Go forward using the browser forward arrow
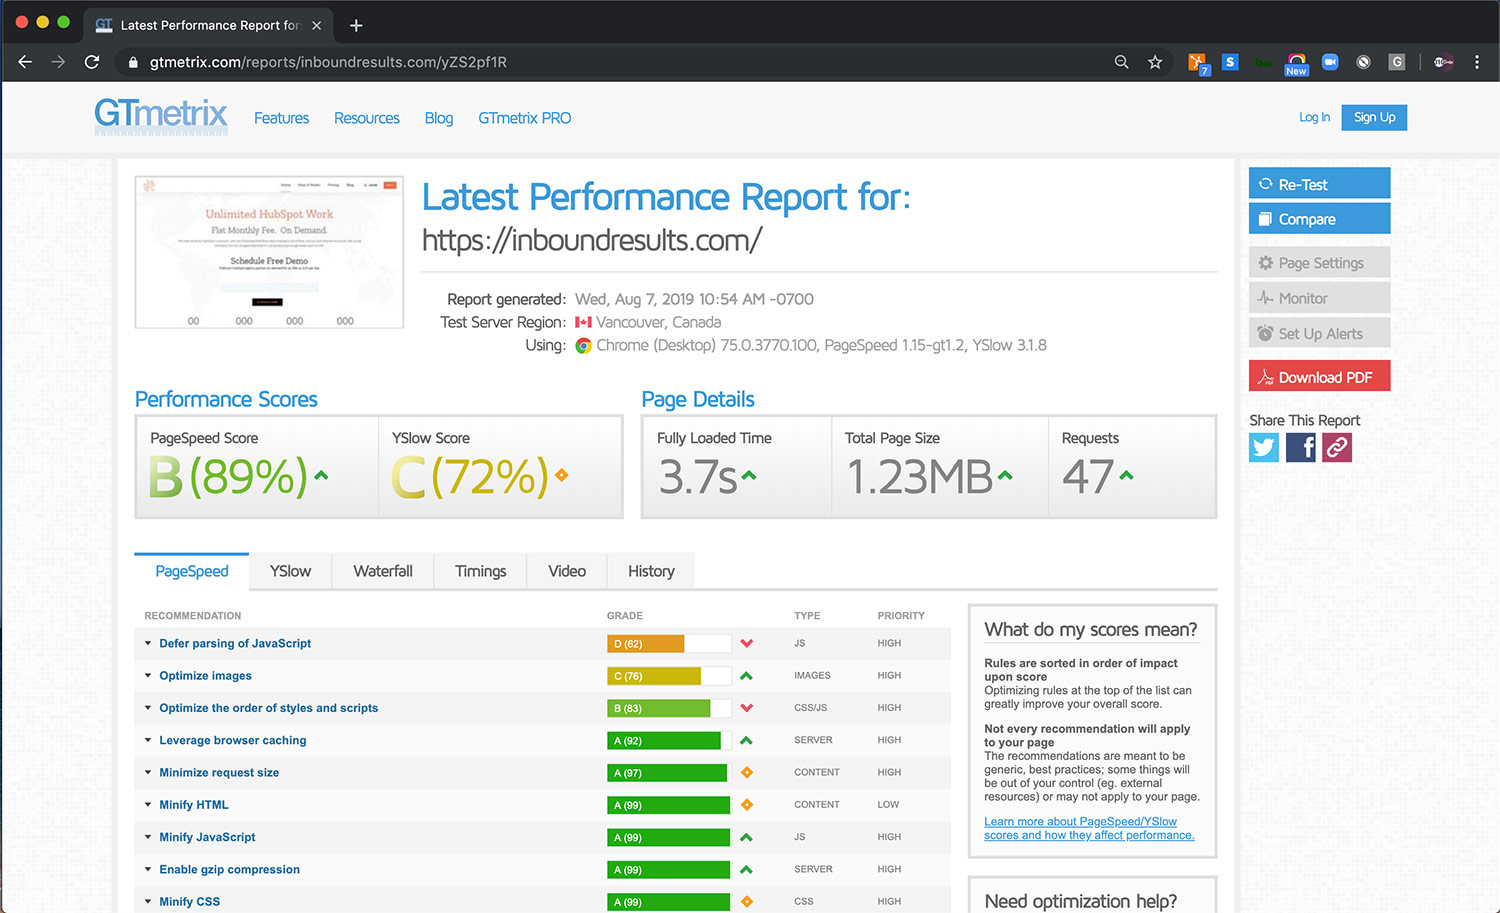The image size is (1500, 913). pyautogui.click(x=58, y=62)
